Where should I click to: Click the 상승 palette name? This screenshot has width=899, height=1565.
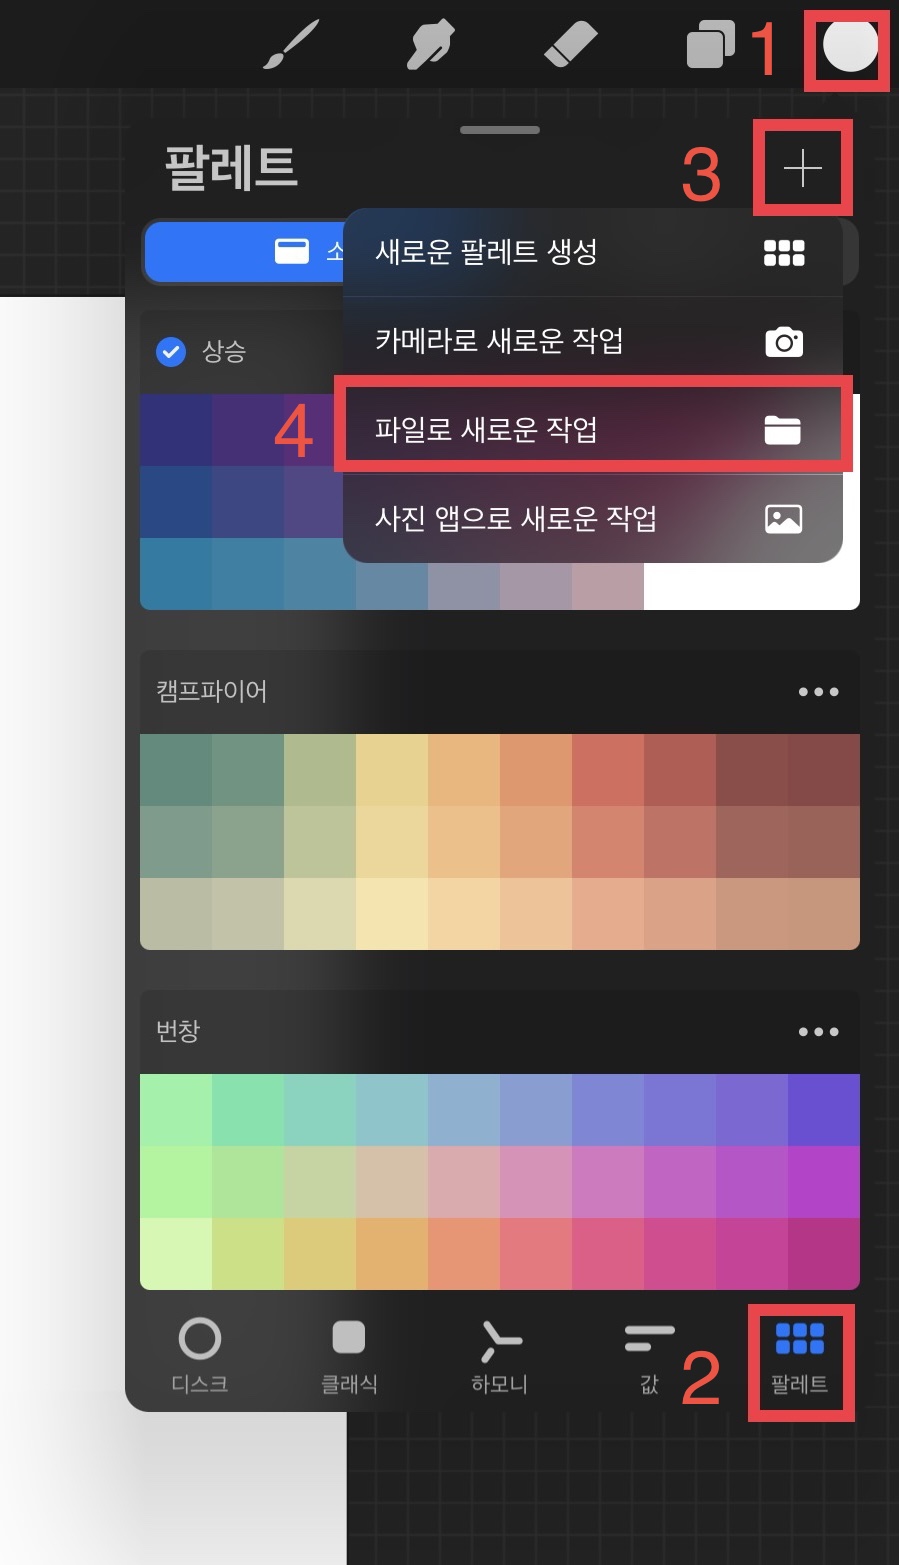[x=224, y=352]
